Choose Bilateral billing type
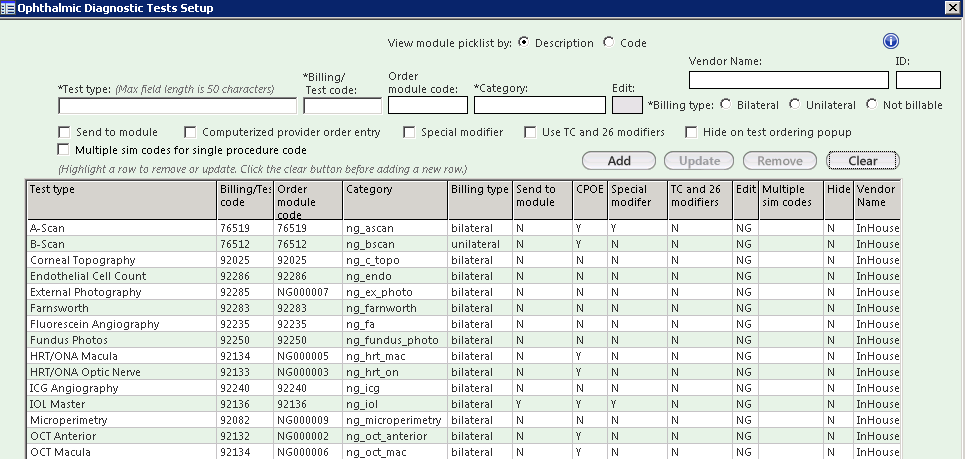Image resolution: width=965 pixels, height=459 pixels. [x=726, y=105]
